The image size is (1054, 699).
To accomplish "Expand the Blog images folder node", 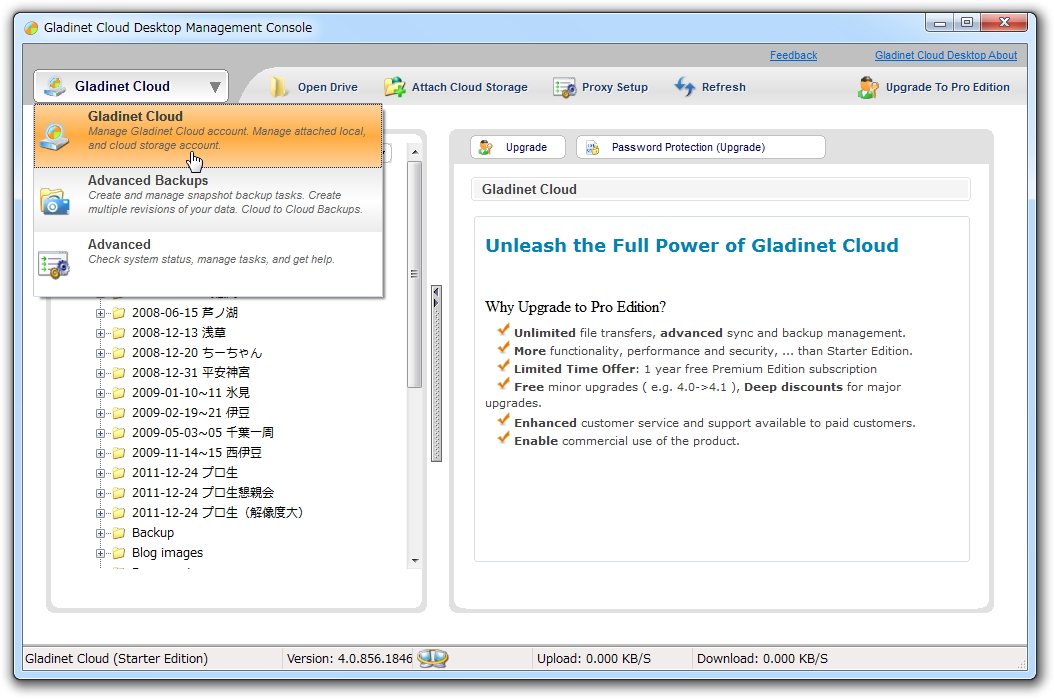I will (x=100, y=554).
